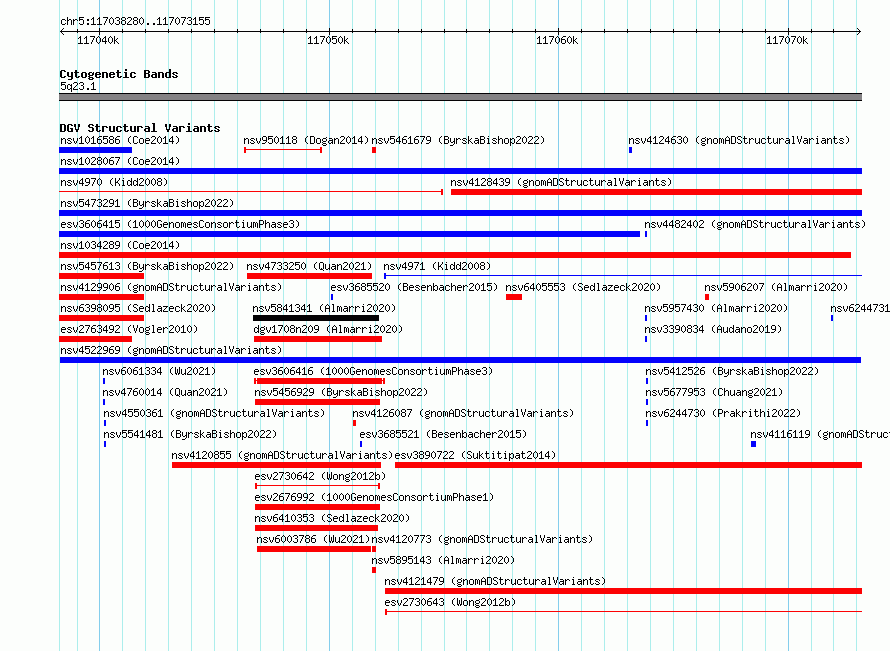The width and height of the screenshot is (890, 651).
Task: Open nsv5457613 (ByrskaBishop2022) variant
Action: click(147, 266)
